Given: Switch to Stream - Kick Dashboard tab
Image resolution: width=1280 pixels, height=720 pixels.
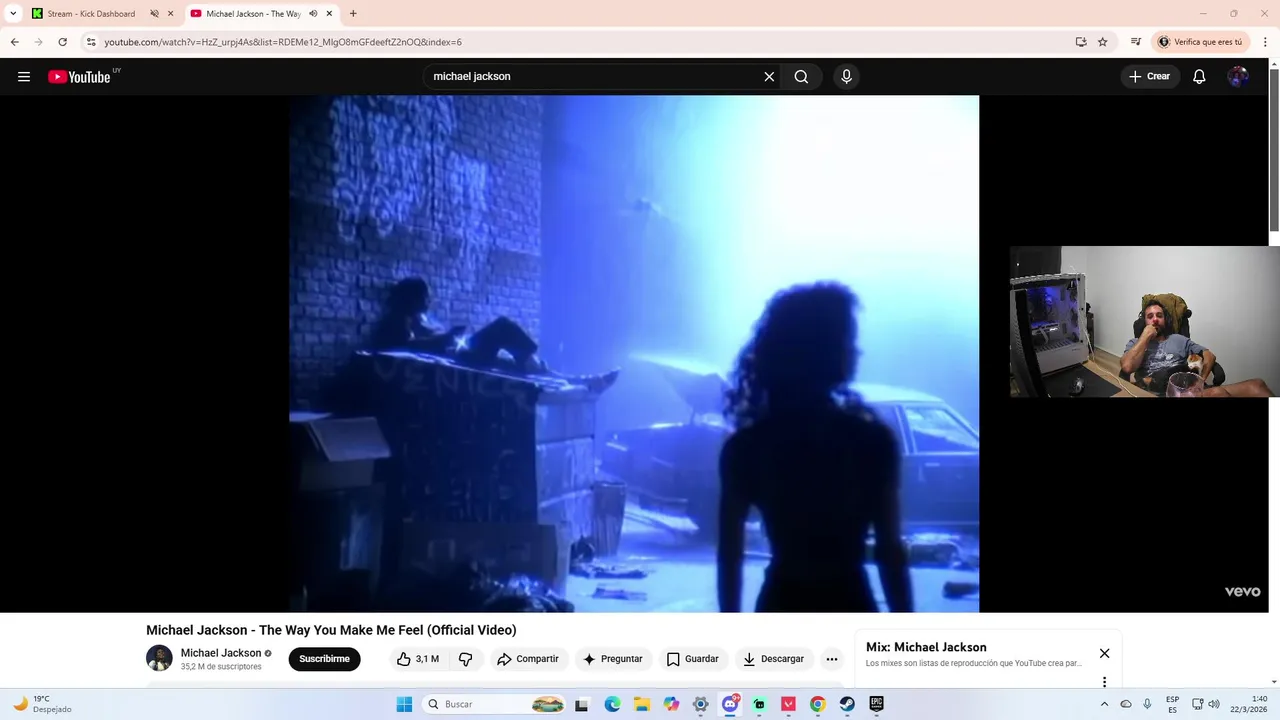Looking at the screenshot, I should tap(91, 14).
